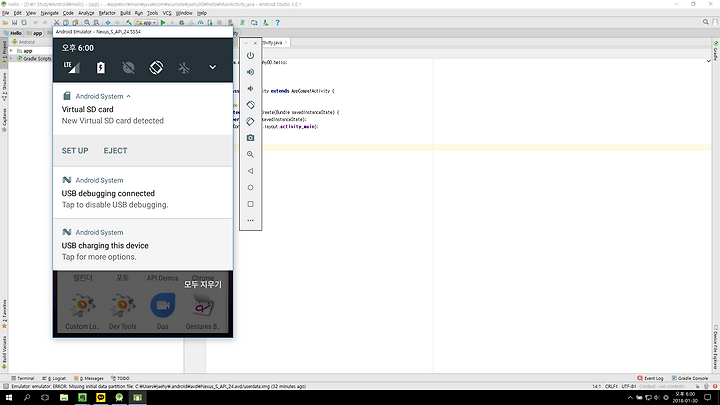This screenshot has width=720, height=405.
Task: Click emulator volume down icon
Action: [x=250, y=89]
